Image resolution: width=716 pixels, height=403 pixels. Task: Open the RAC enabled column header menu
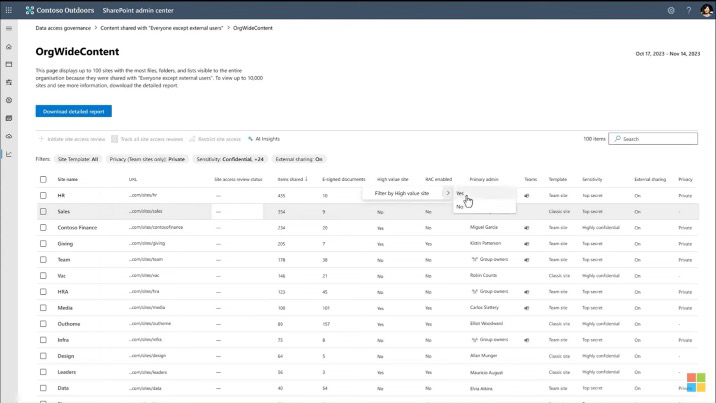pyautogui.click(x=438, y=179)
